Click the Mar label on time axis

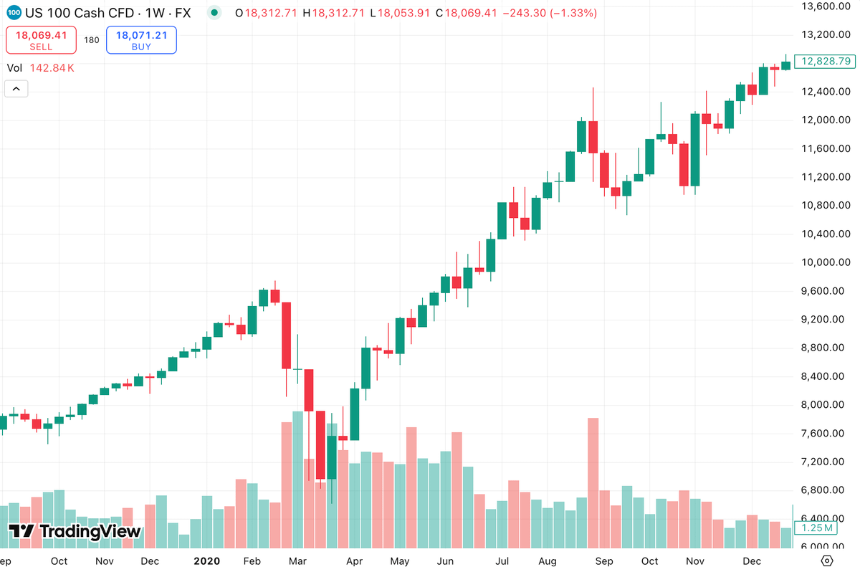[x=297, y=561]
